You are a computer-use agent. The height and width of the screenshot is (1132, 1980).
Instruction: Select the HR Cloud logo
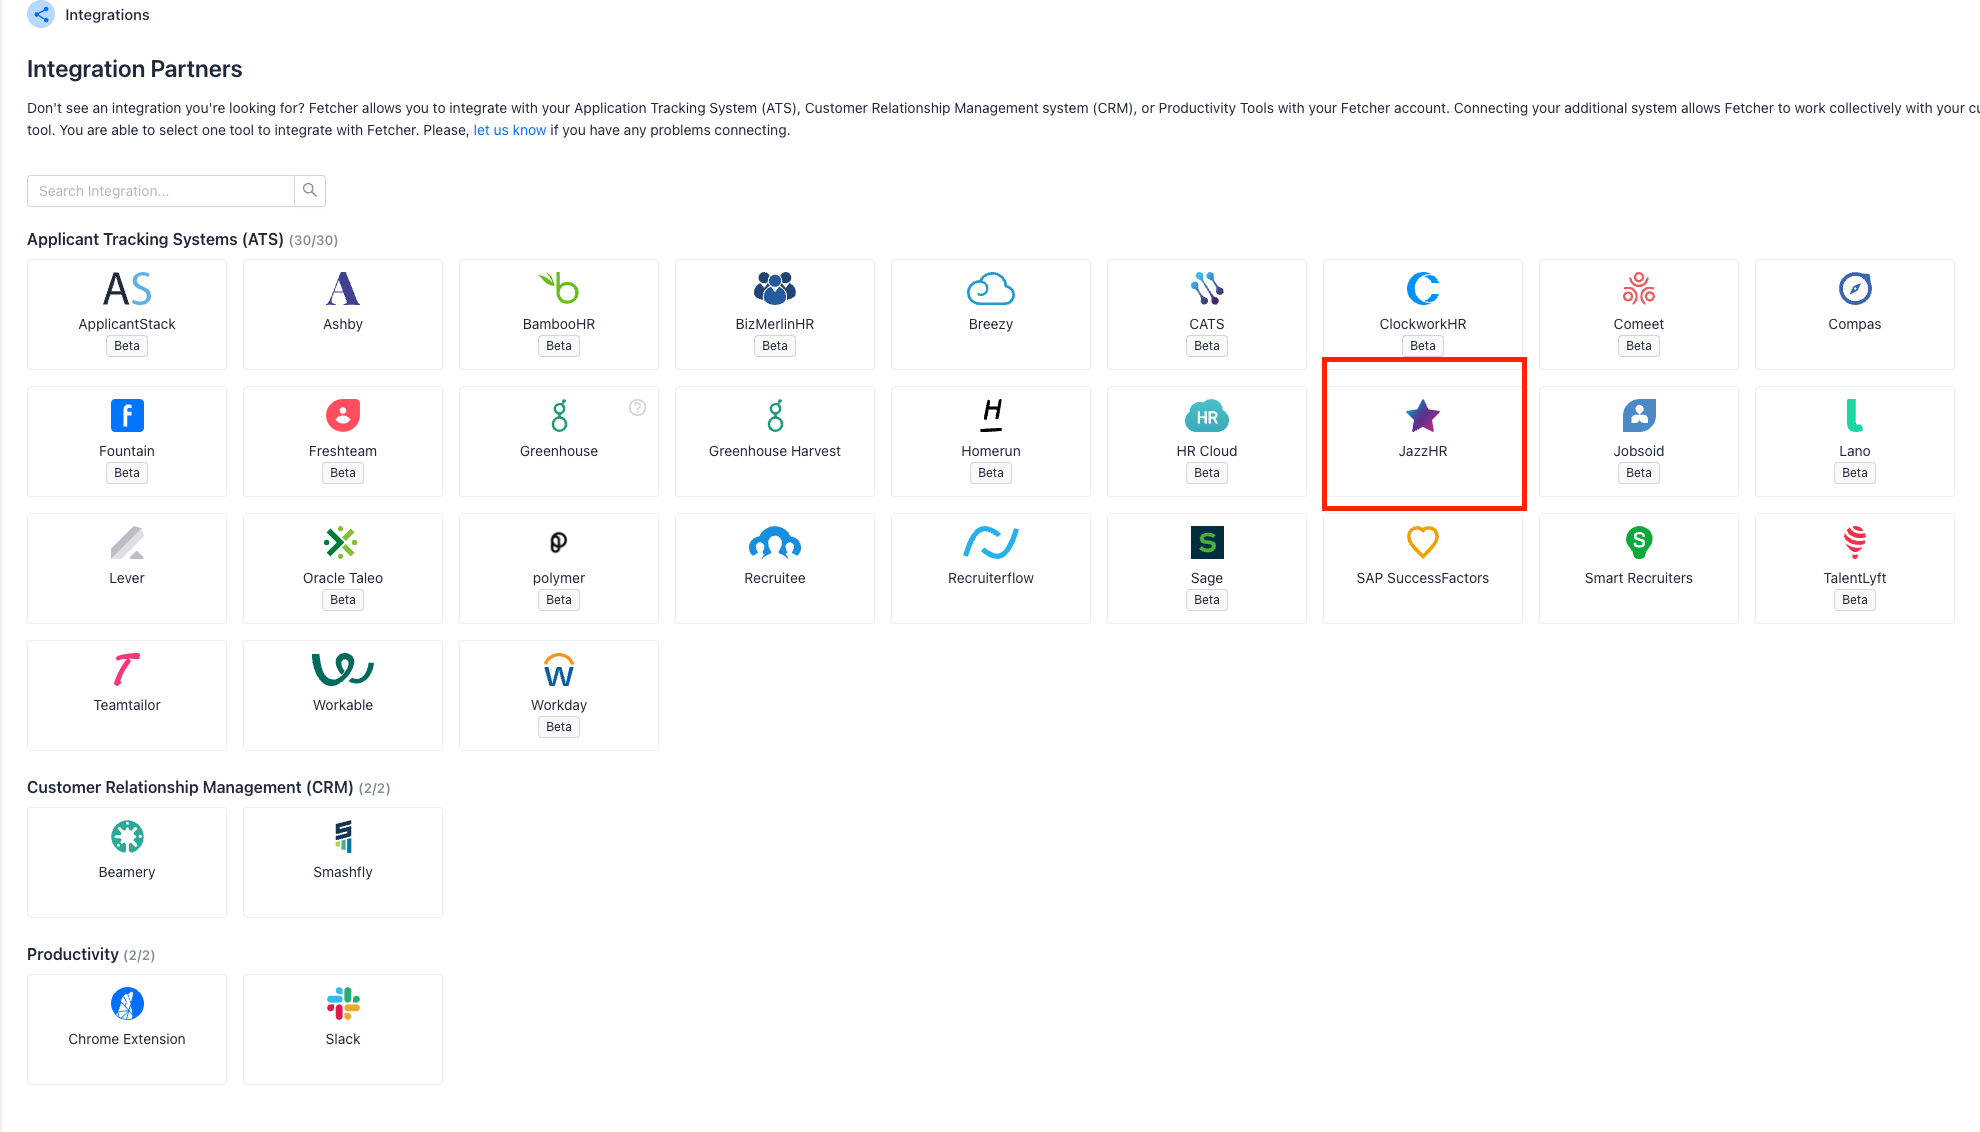(x=1207, y=416)
